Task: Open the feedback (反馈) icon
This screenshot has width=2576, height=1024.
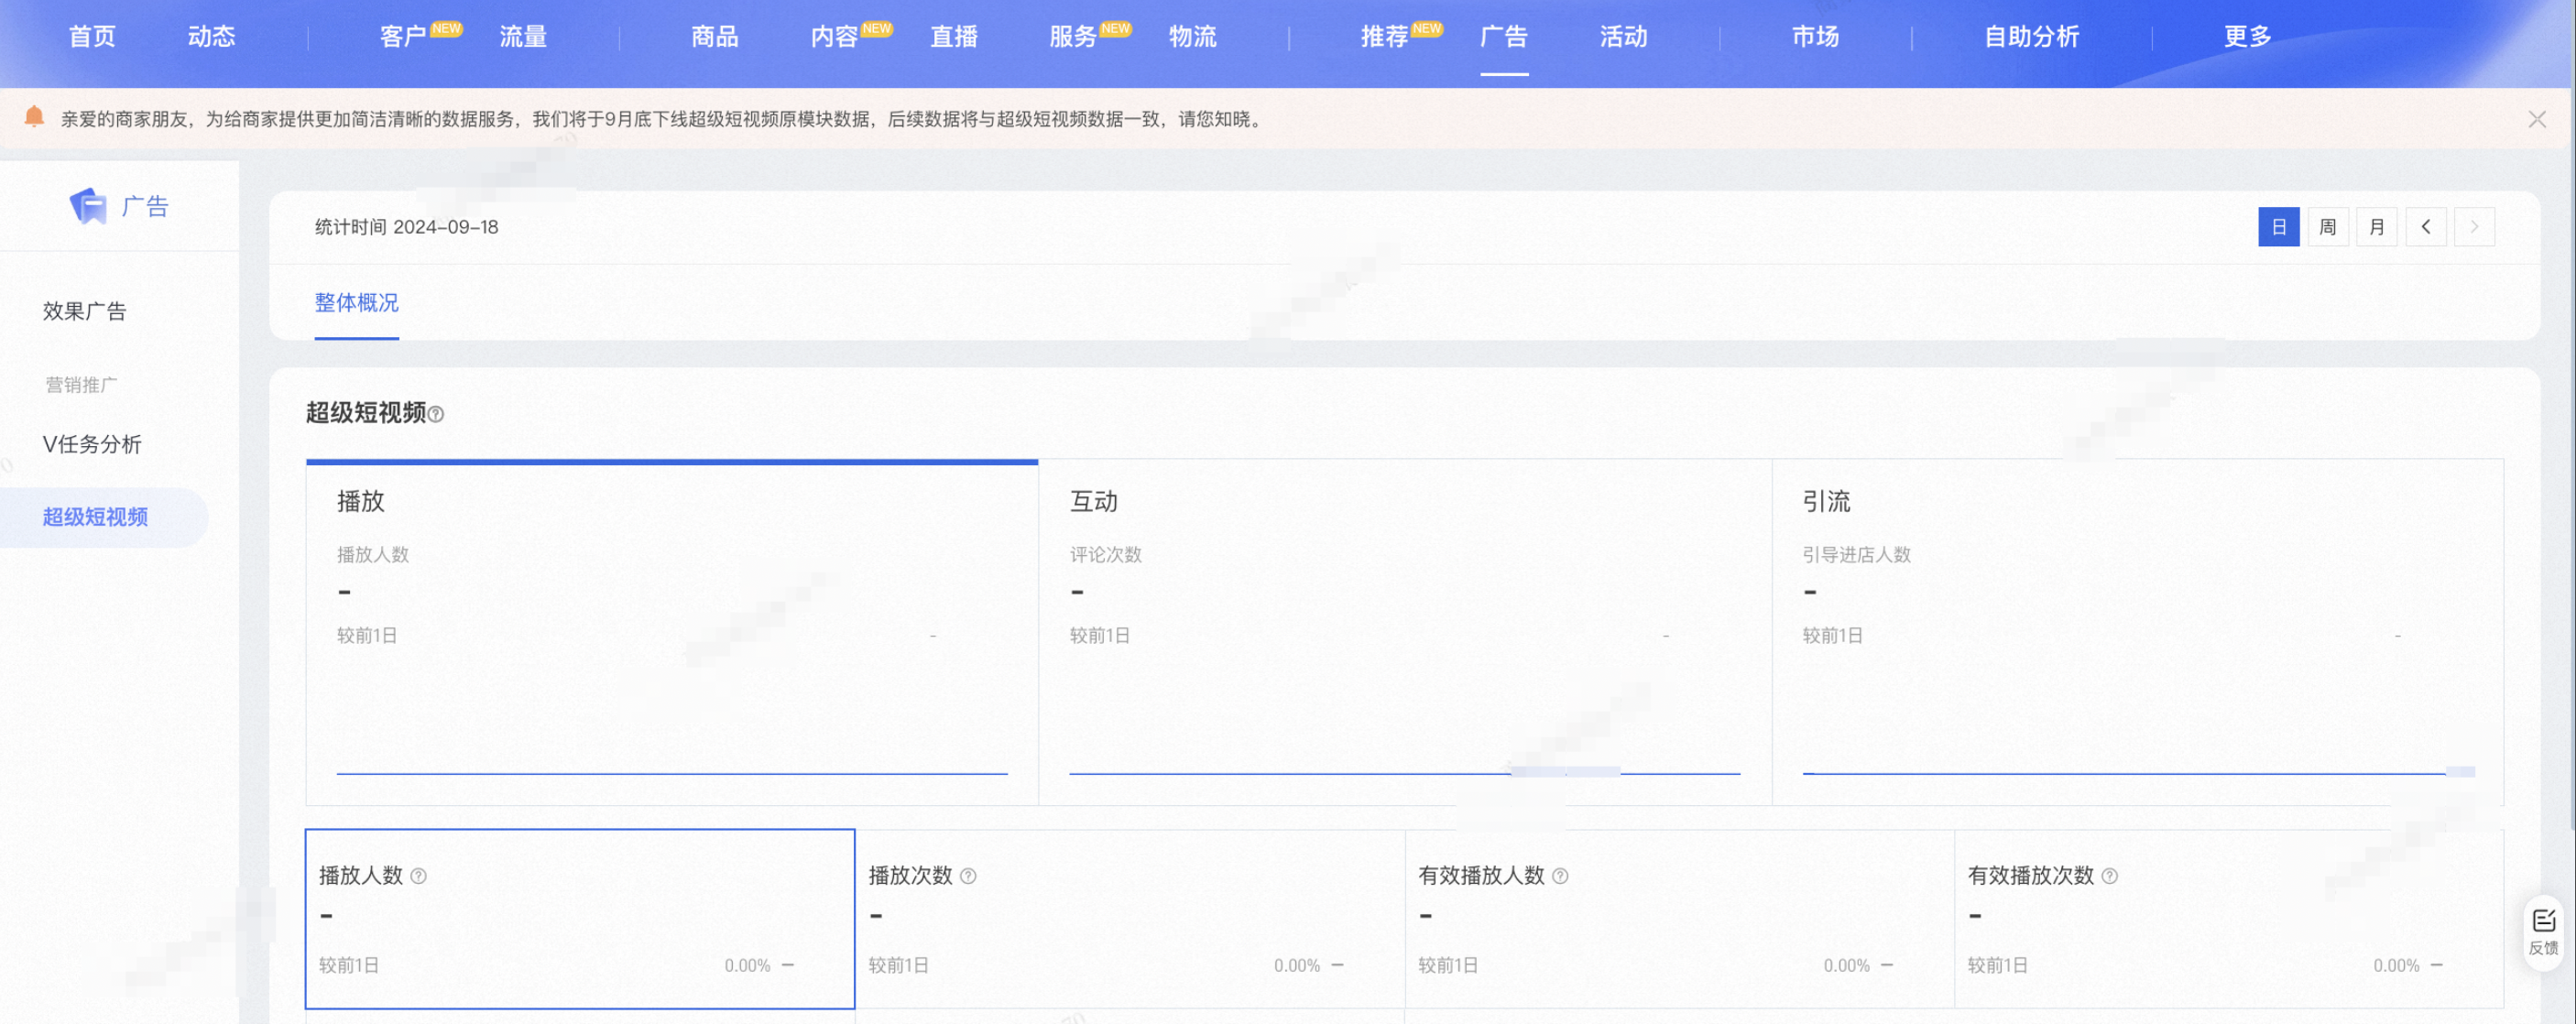Action: pyautogui.click(x=2543, y=932)
